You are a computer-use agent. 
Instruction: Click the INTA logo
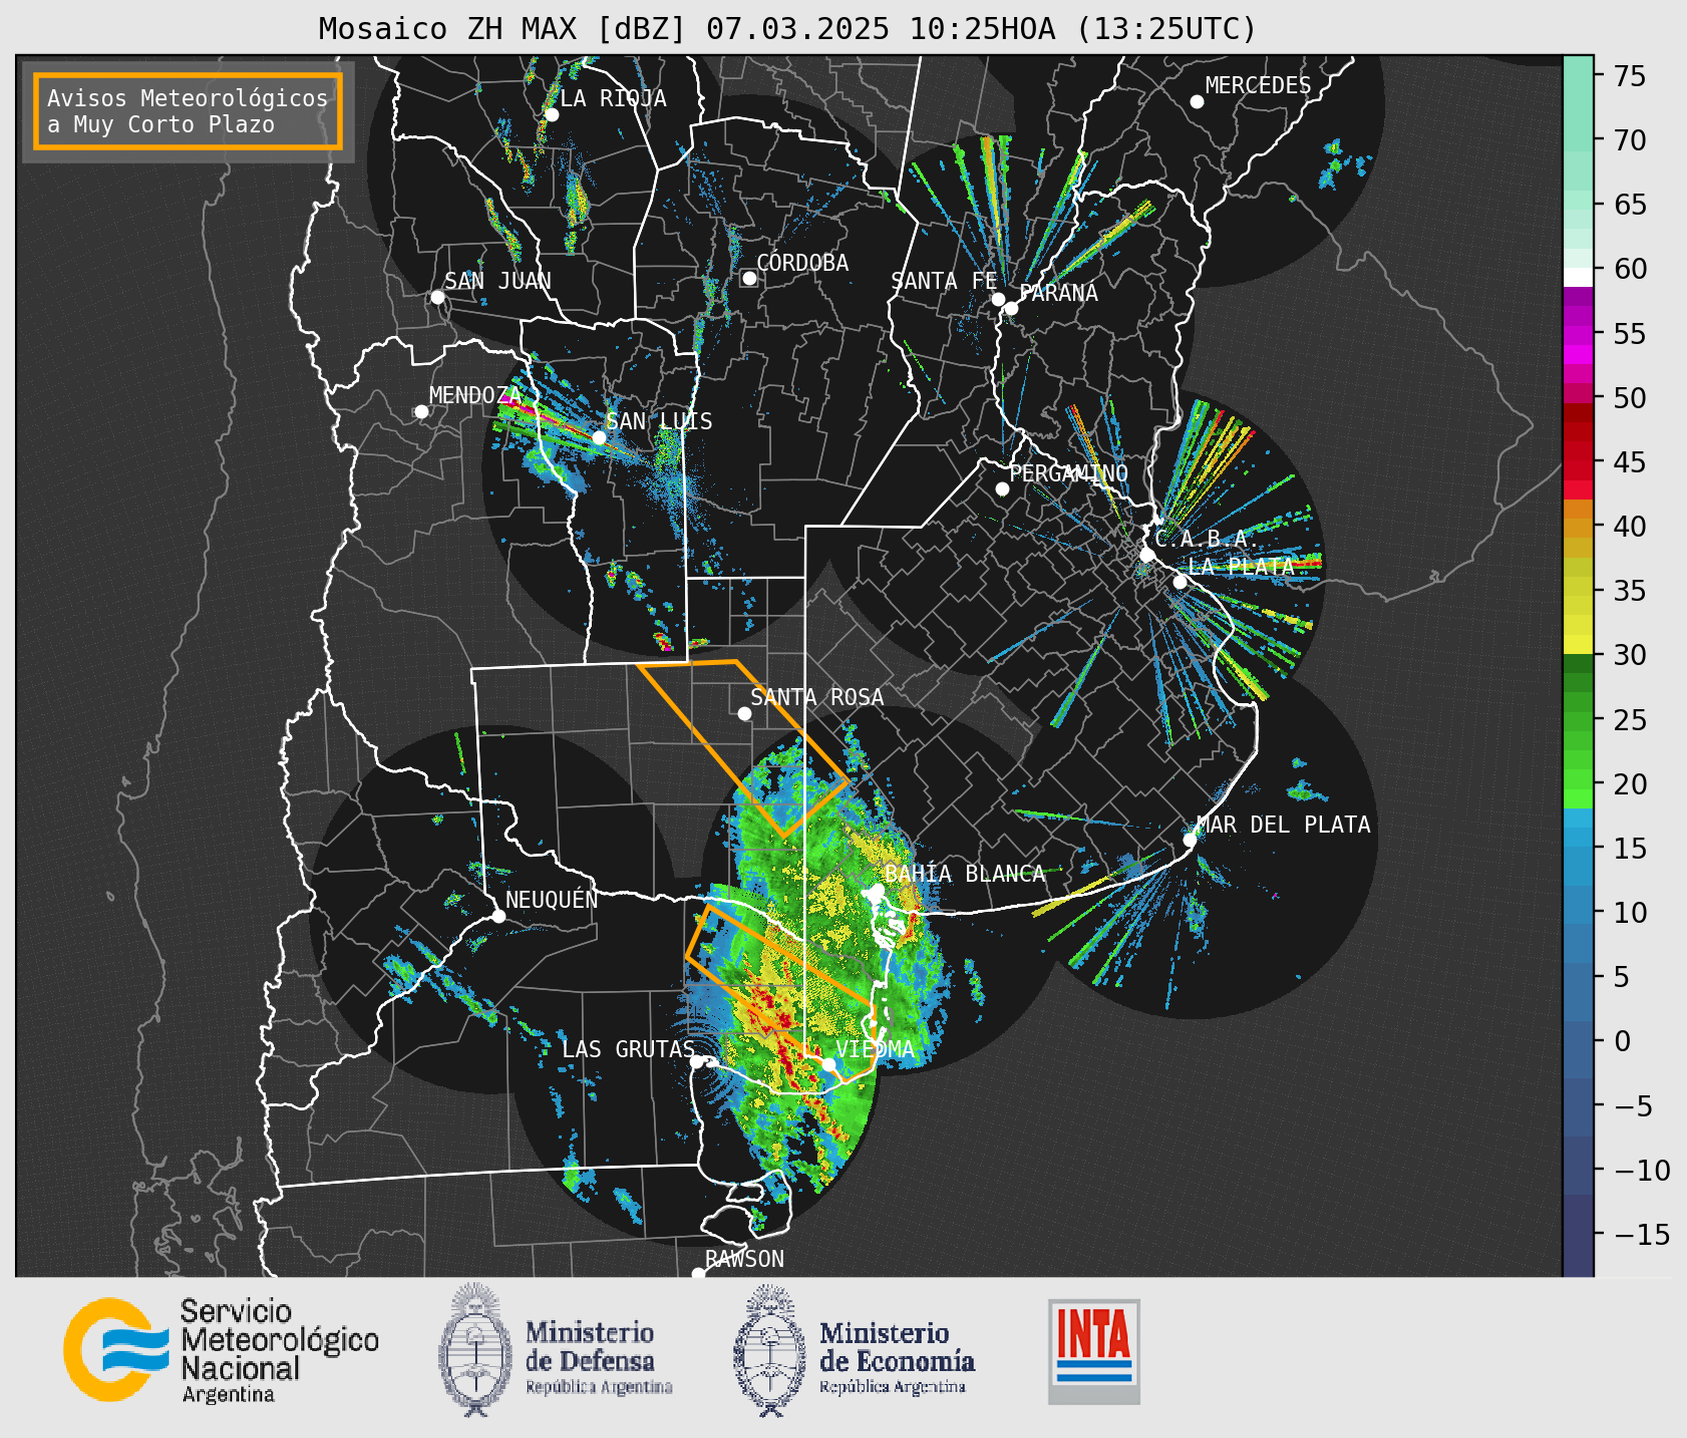point(1094,1351)
